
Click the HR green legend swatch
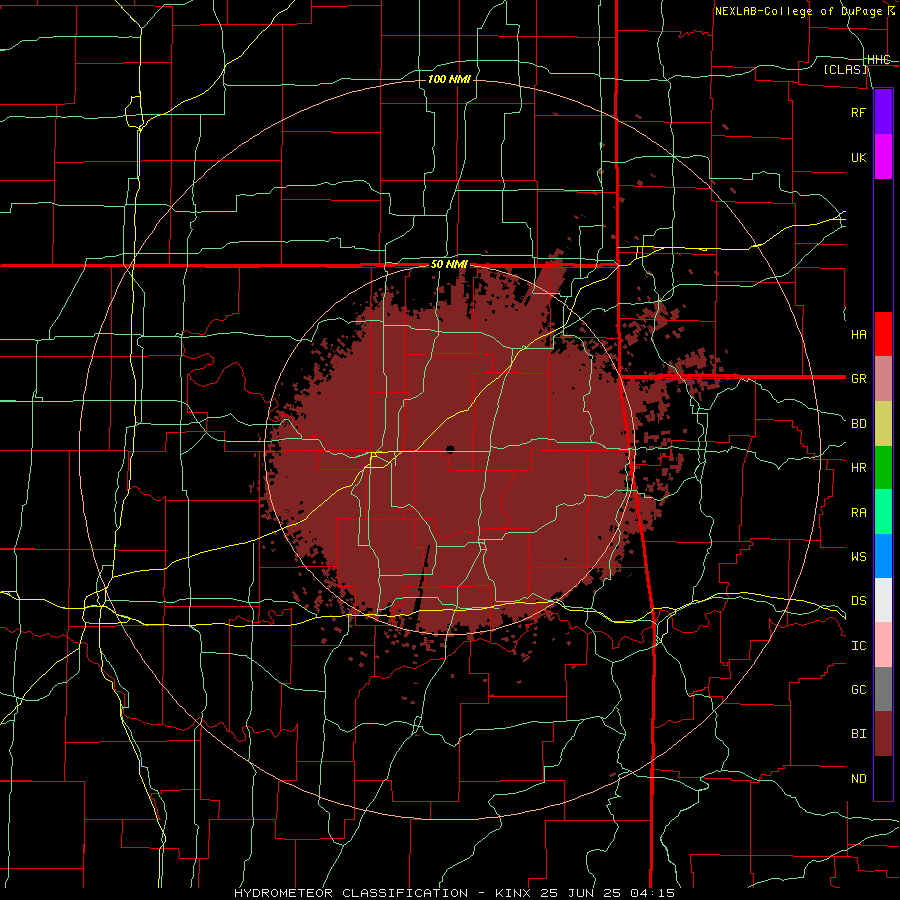pos(883,468)
